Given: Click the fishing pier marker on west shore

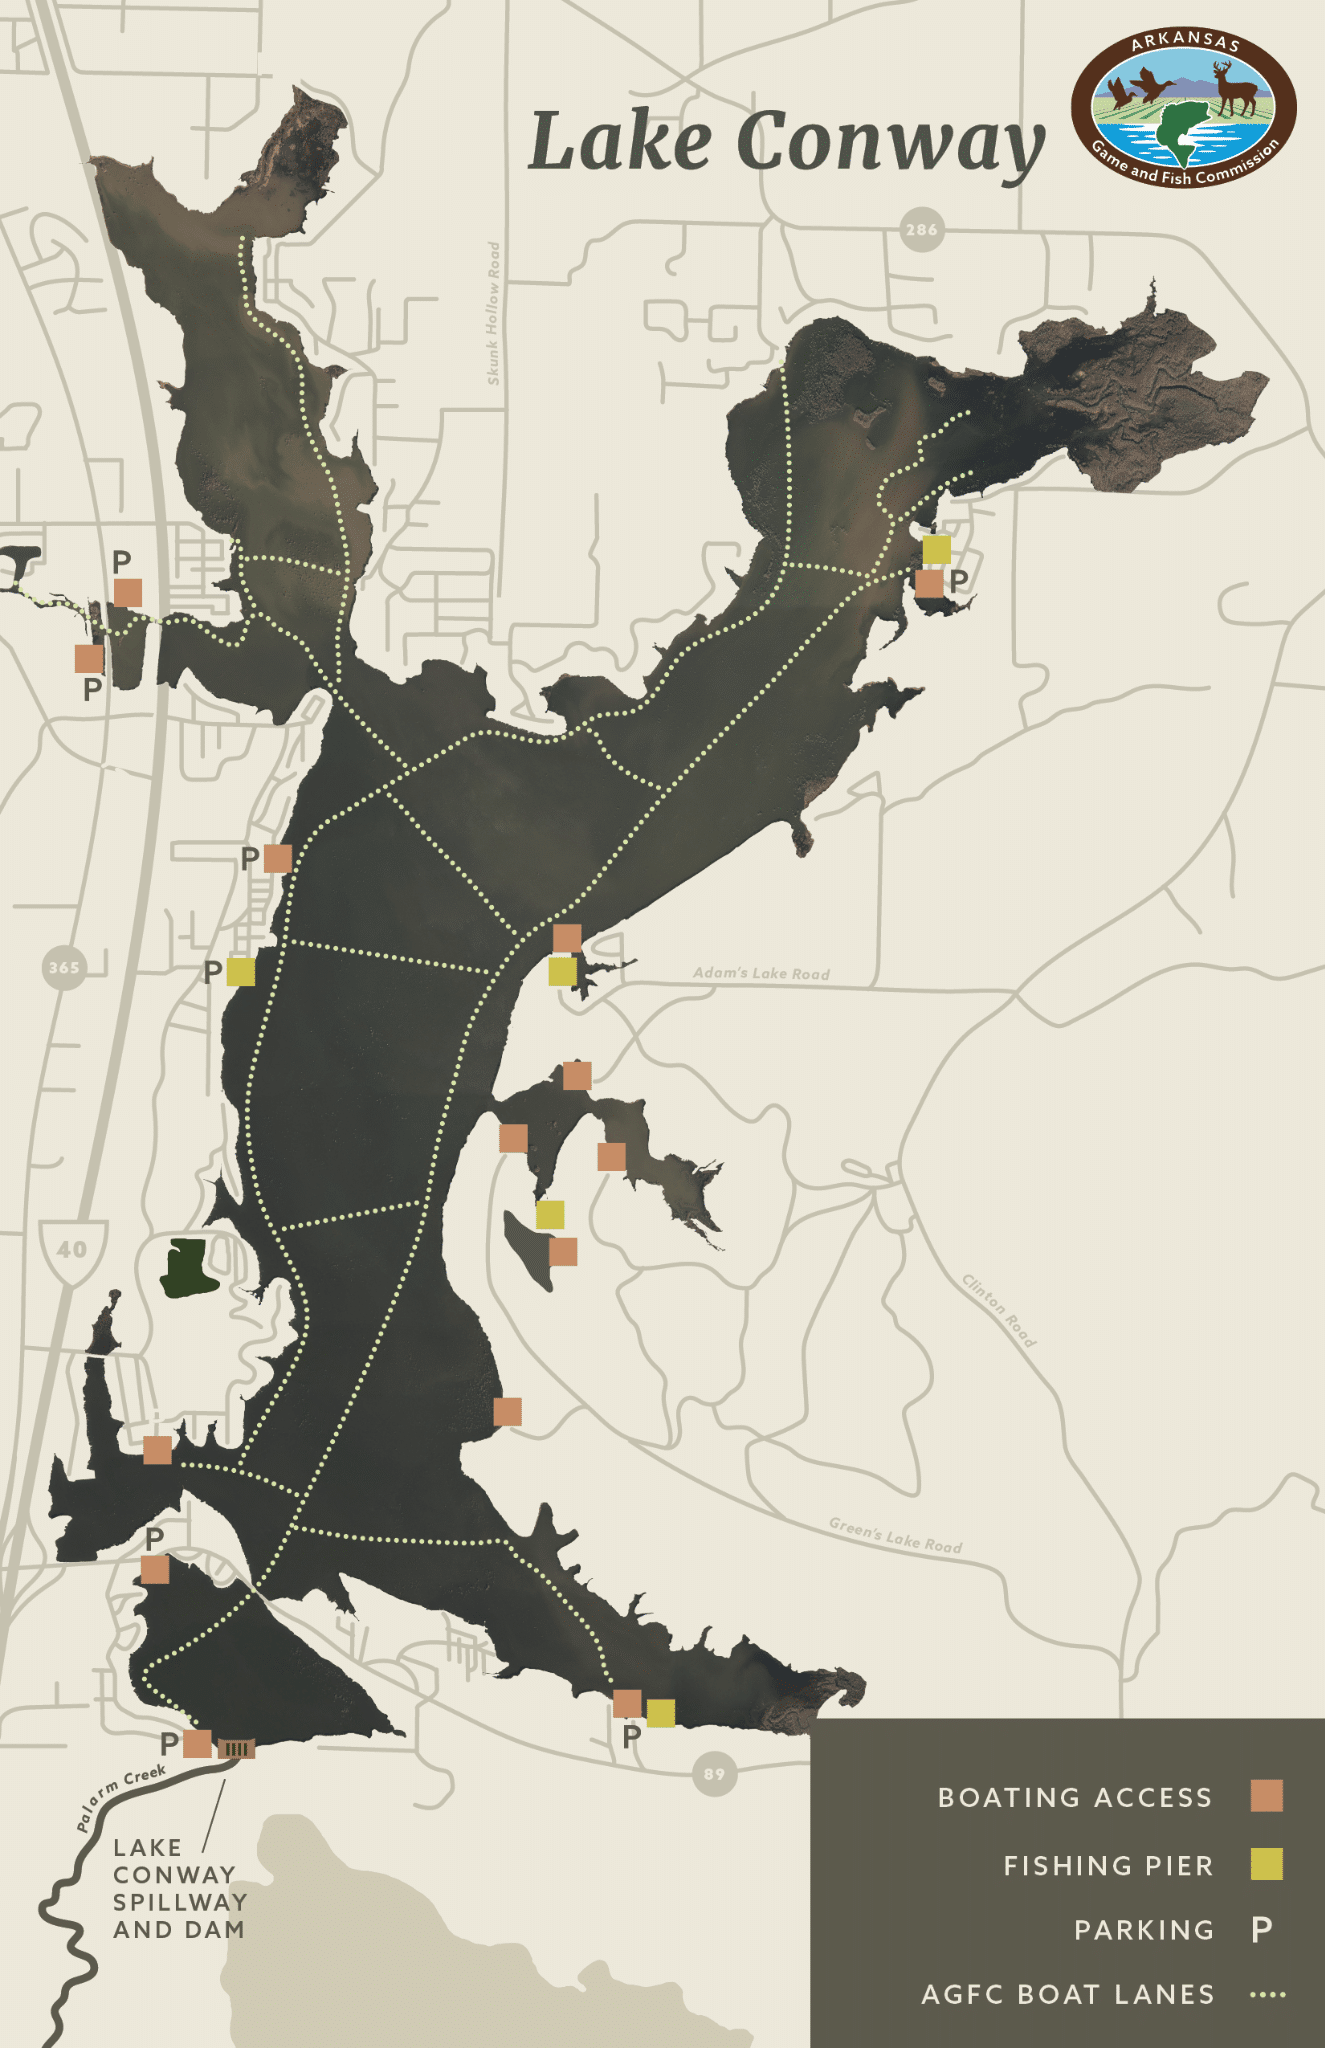Looking at the screenshot, I should (241, 971).
